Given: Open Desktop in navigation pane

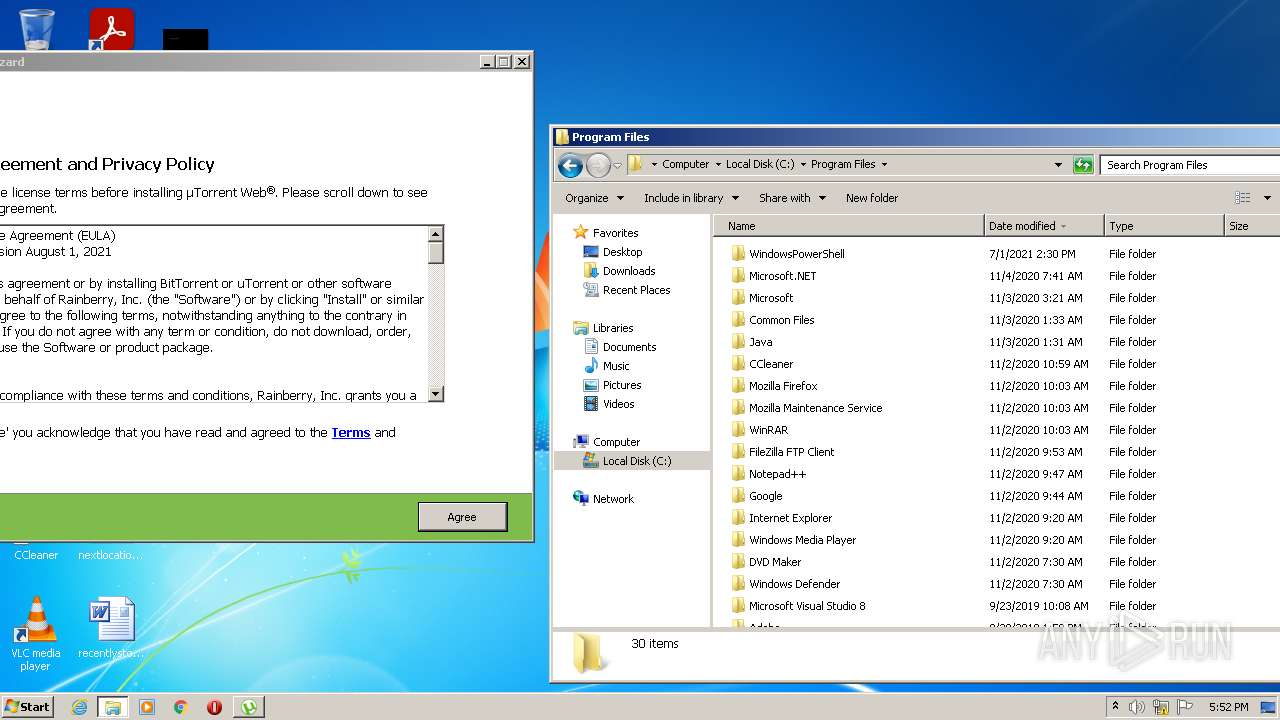Looking at the screenshot, I should pyautogui.click(x=622, y=252).
